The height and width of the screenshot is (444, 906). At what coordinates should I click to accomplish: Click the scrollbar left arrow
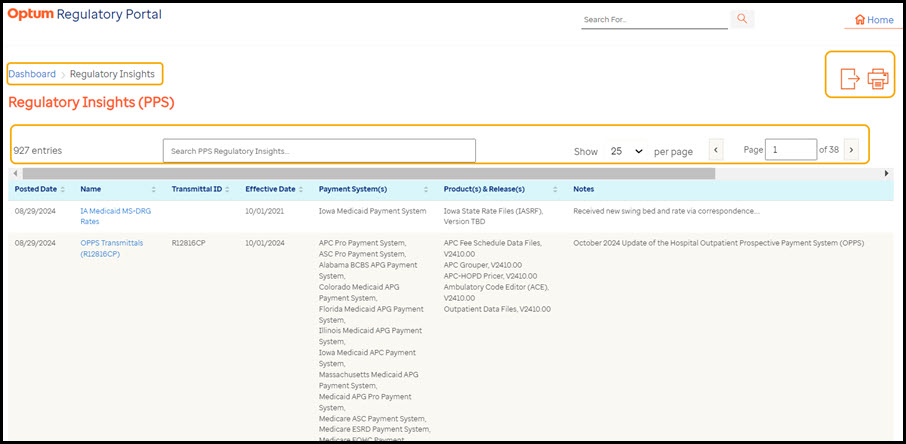click(x=14, y=173)
